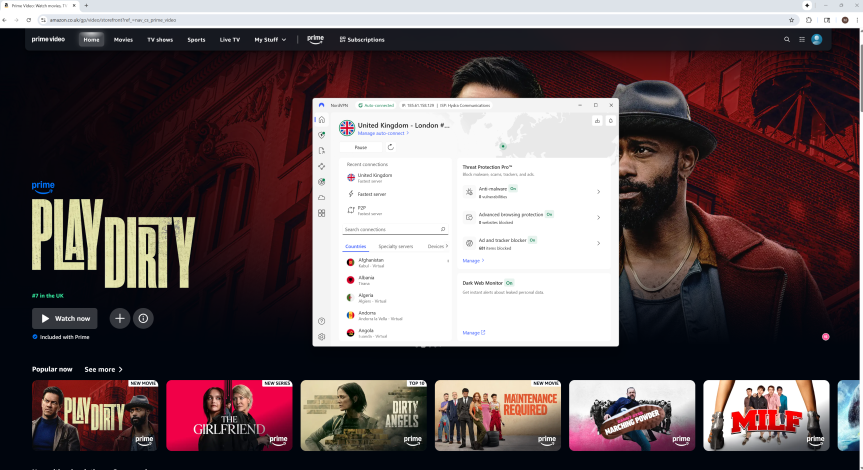Select P2P fastest server connection
The width and height of the screenshot is (863, 470).
[394, 210]
